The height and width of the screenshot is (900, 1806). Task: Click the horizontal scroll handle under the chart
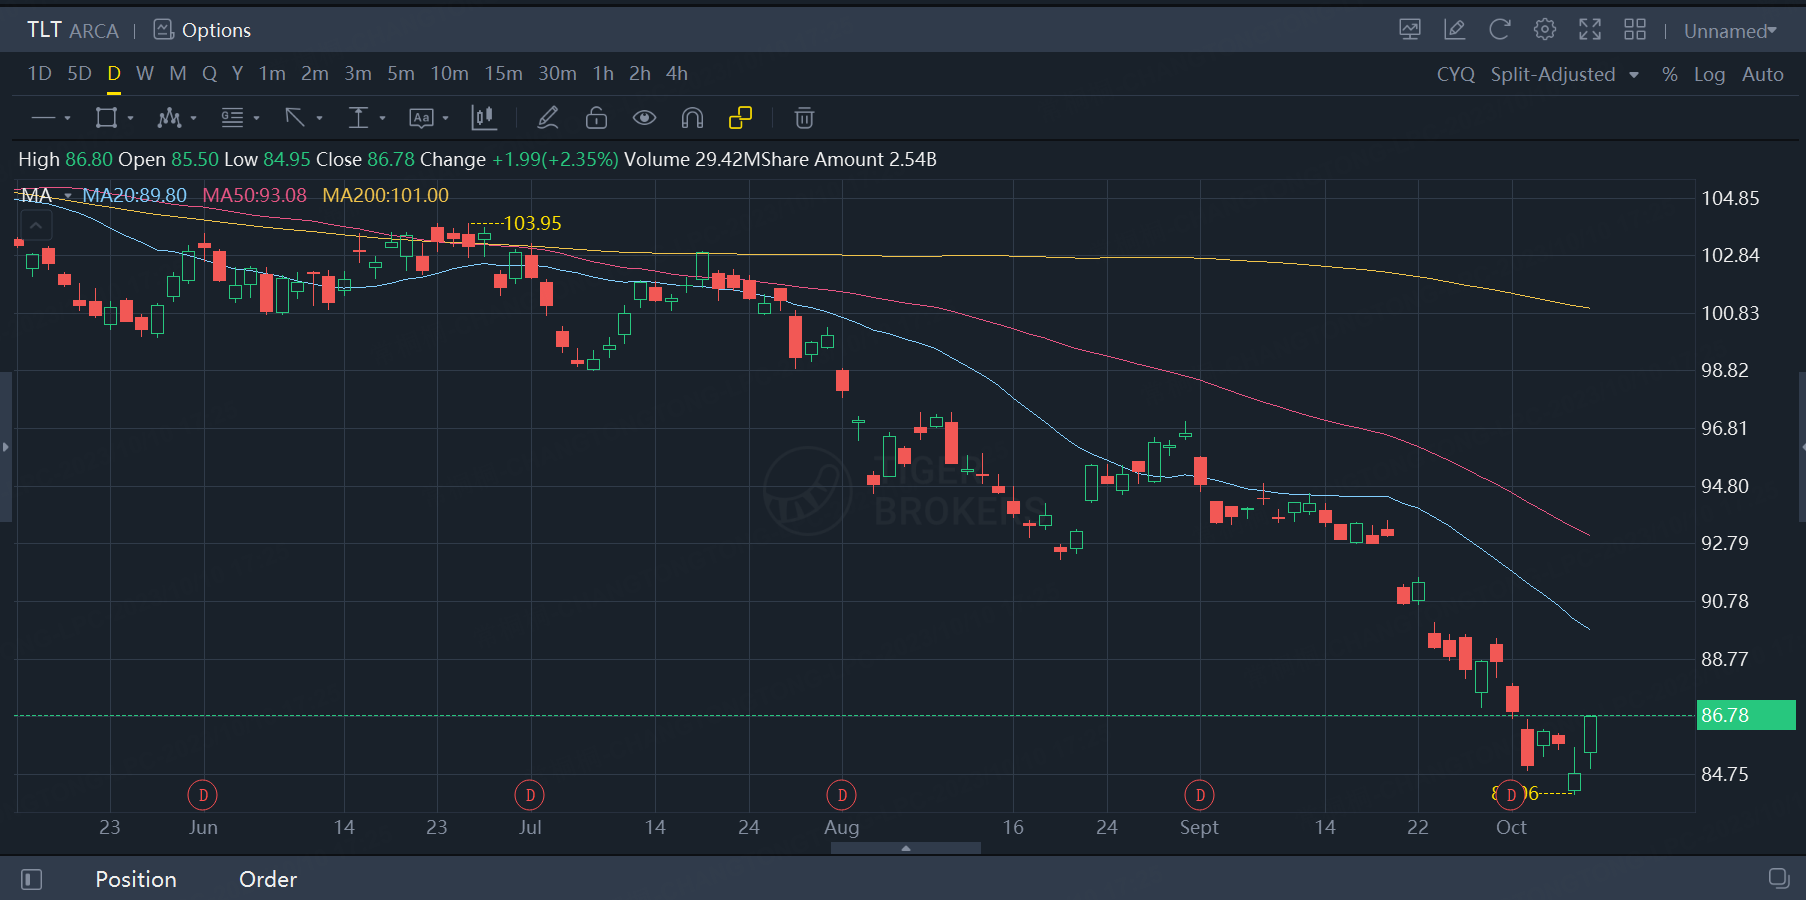click(905, 848)
